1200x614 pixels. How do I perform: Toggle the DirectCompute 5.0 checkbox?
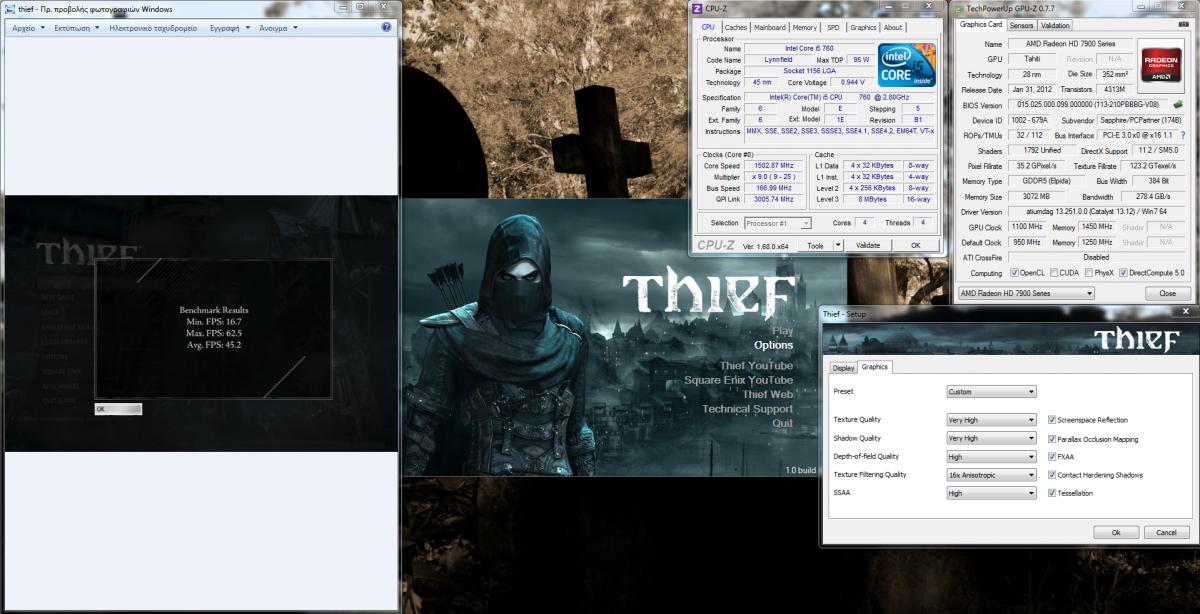click(x=1124, y=272)
